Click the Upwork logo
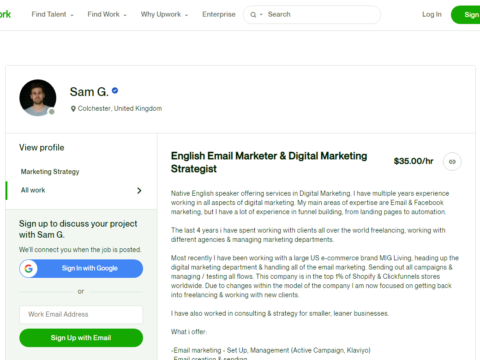The height and width of the screenshot is (360, 480). (5, 14)
